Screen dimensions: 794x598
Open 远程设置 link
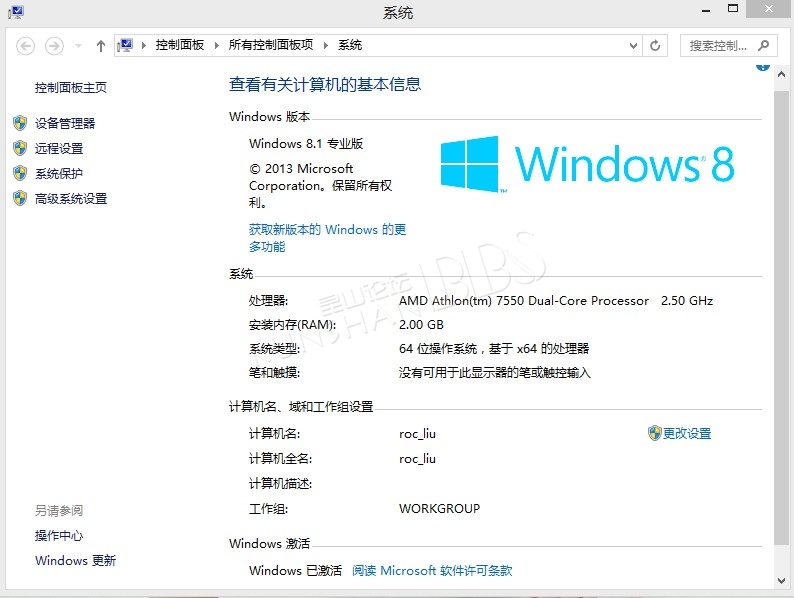(59, 148)
